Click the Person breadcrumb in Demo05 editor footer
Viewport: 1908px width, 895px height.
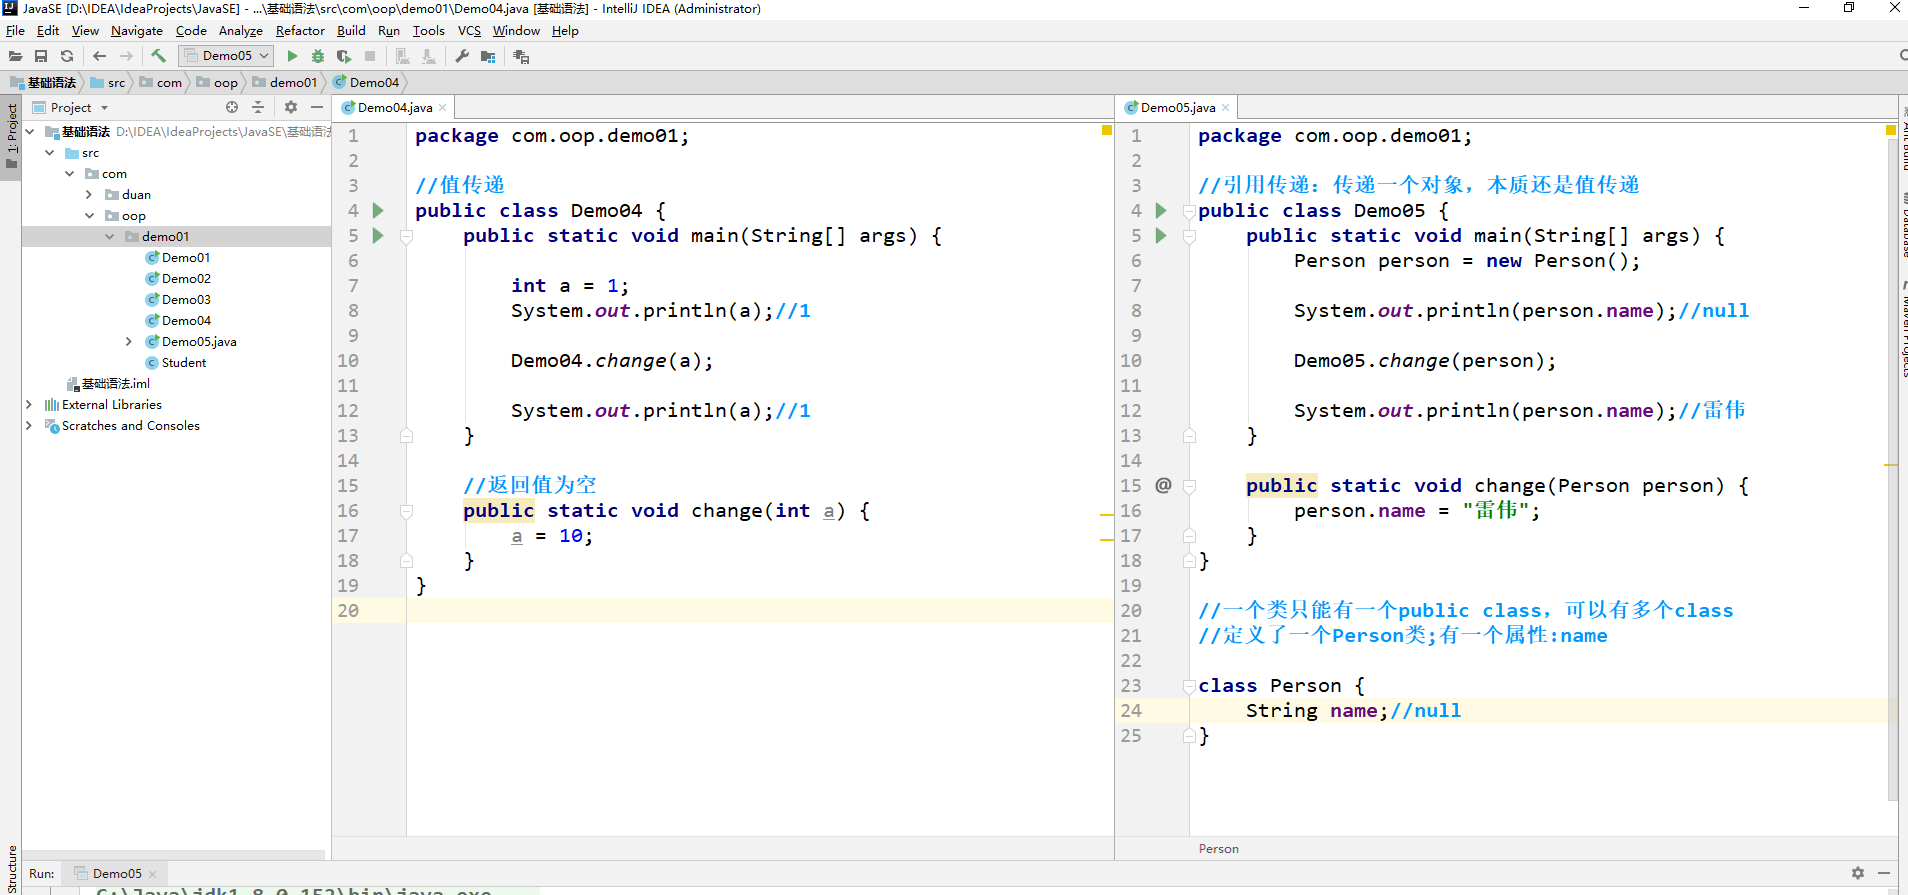(1218, 848)
